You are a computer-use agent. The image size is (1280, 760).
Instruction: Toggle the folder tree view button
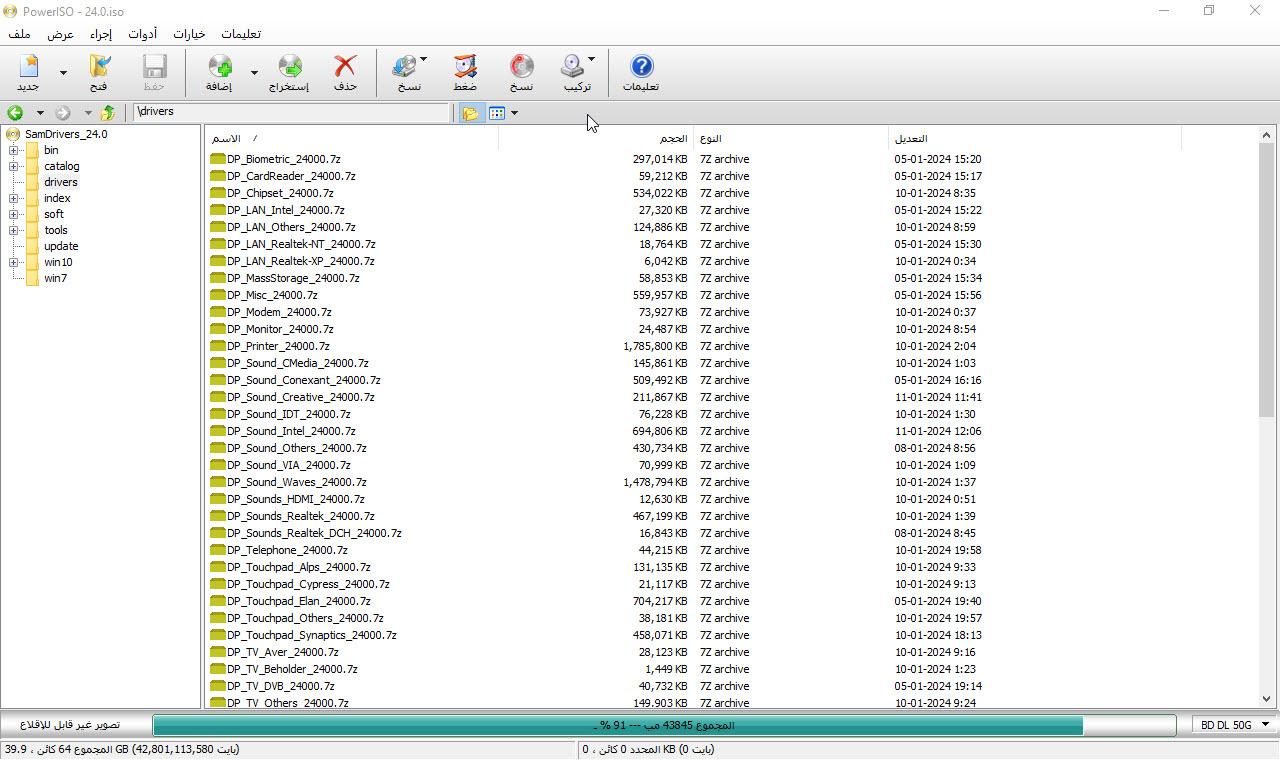[470, 113]
